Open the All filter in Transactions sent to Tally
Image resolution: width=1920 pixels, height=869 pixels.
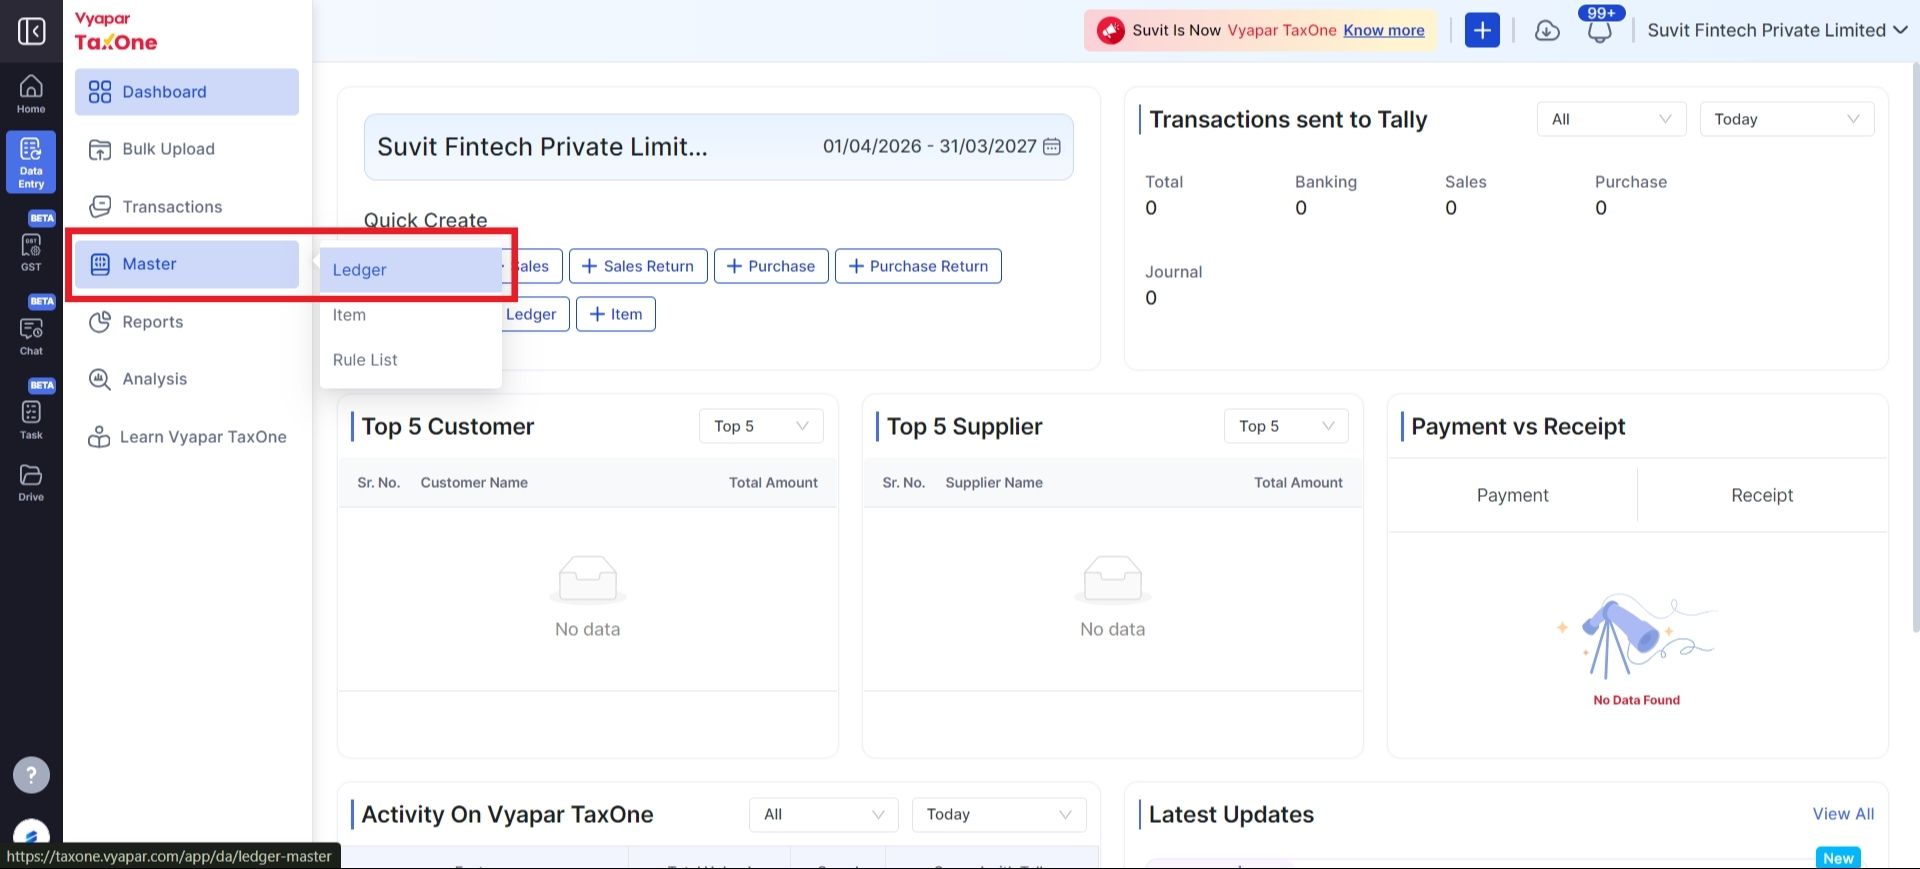click(1611, 119)
